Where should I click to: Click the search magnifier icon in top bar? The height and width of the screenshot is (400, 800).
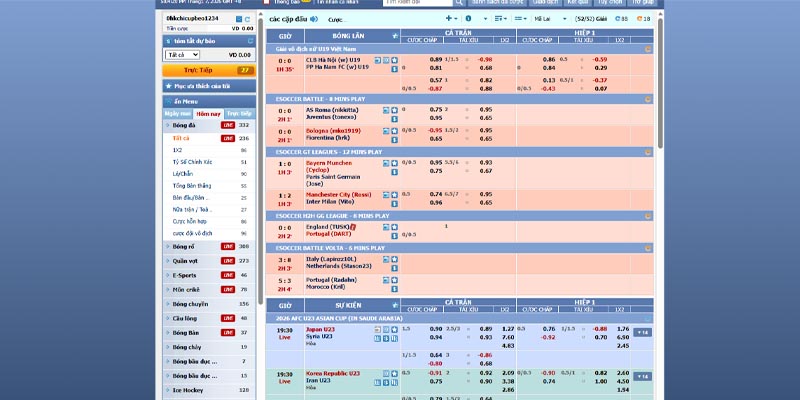tap(457, 3)
